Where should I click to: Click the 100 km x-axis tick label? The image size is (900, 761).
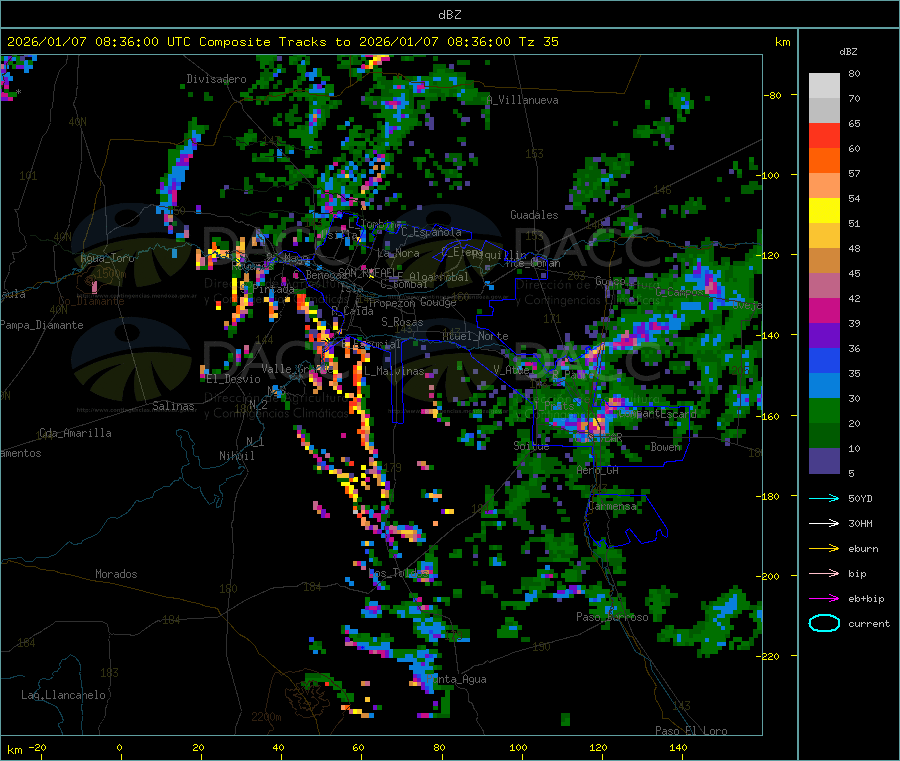pyautogui.click(x=518, y=747)
